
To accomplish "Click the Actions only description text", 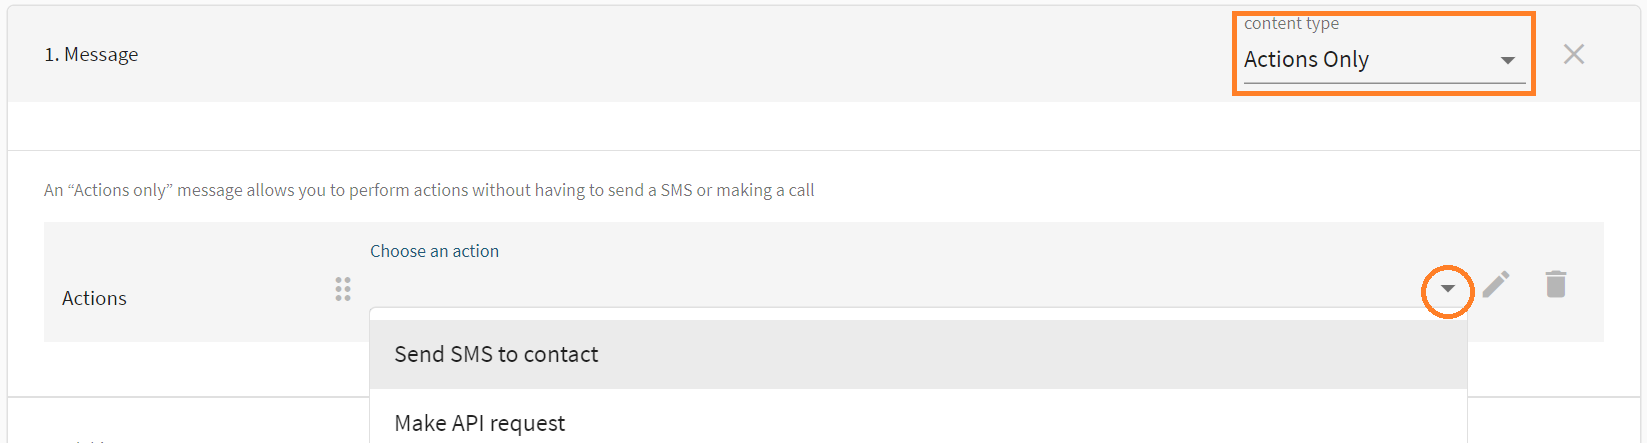I will tap(429, 190).
